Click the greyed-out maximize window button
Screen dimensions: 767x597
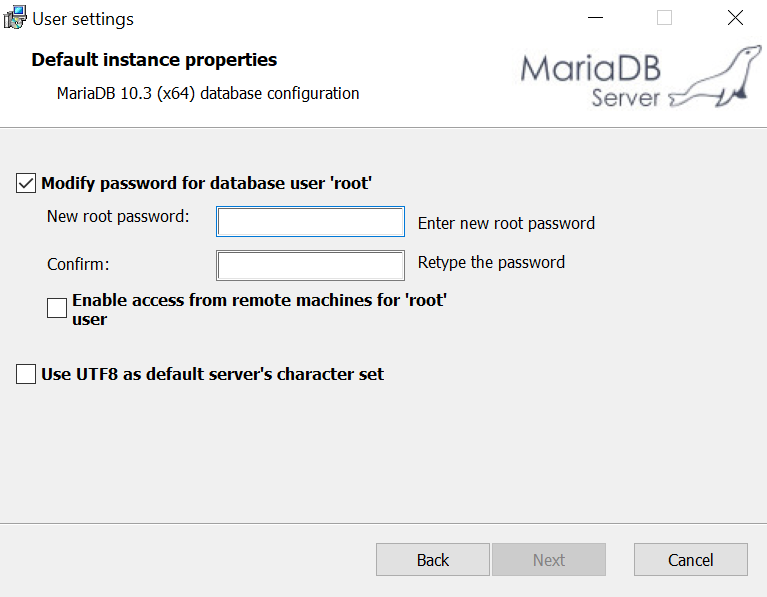coord(664,18)
